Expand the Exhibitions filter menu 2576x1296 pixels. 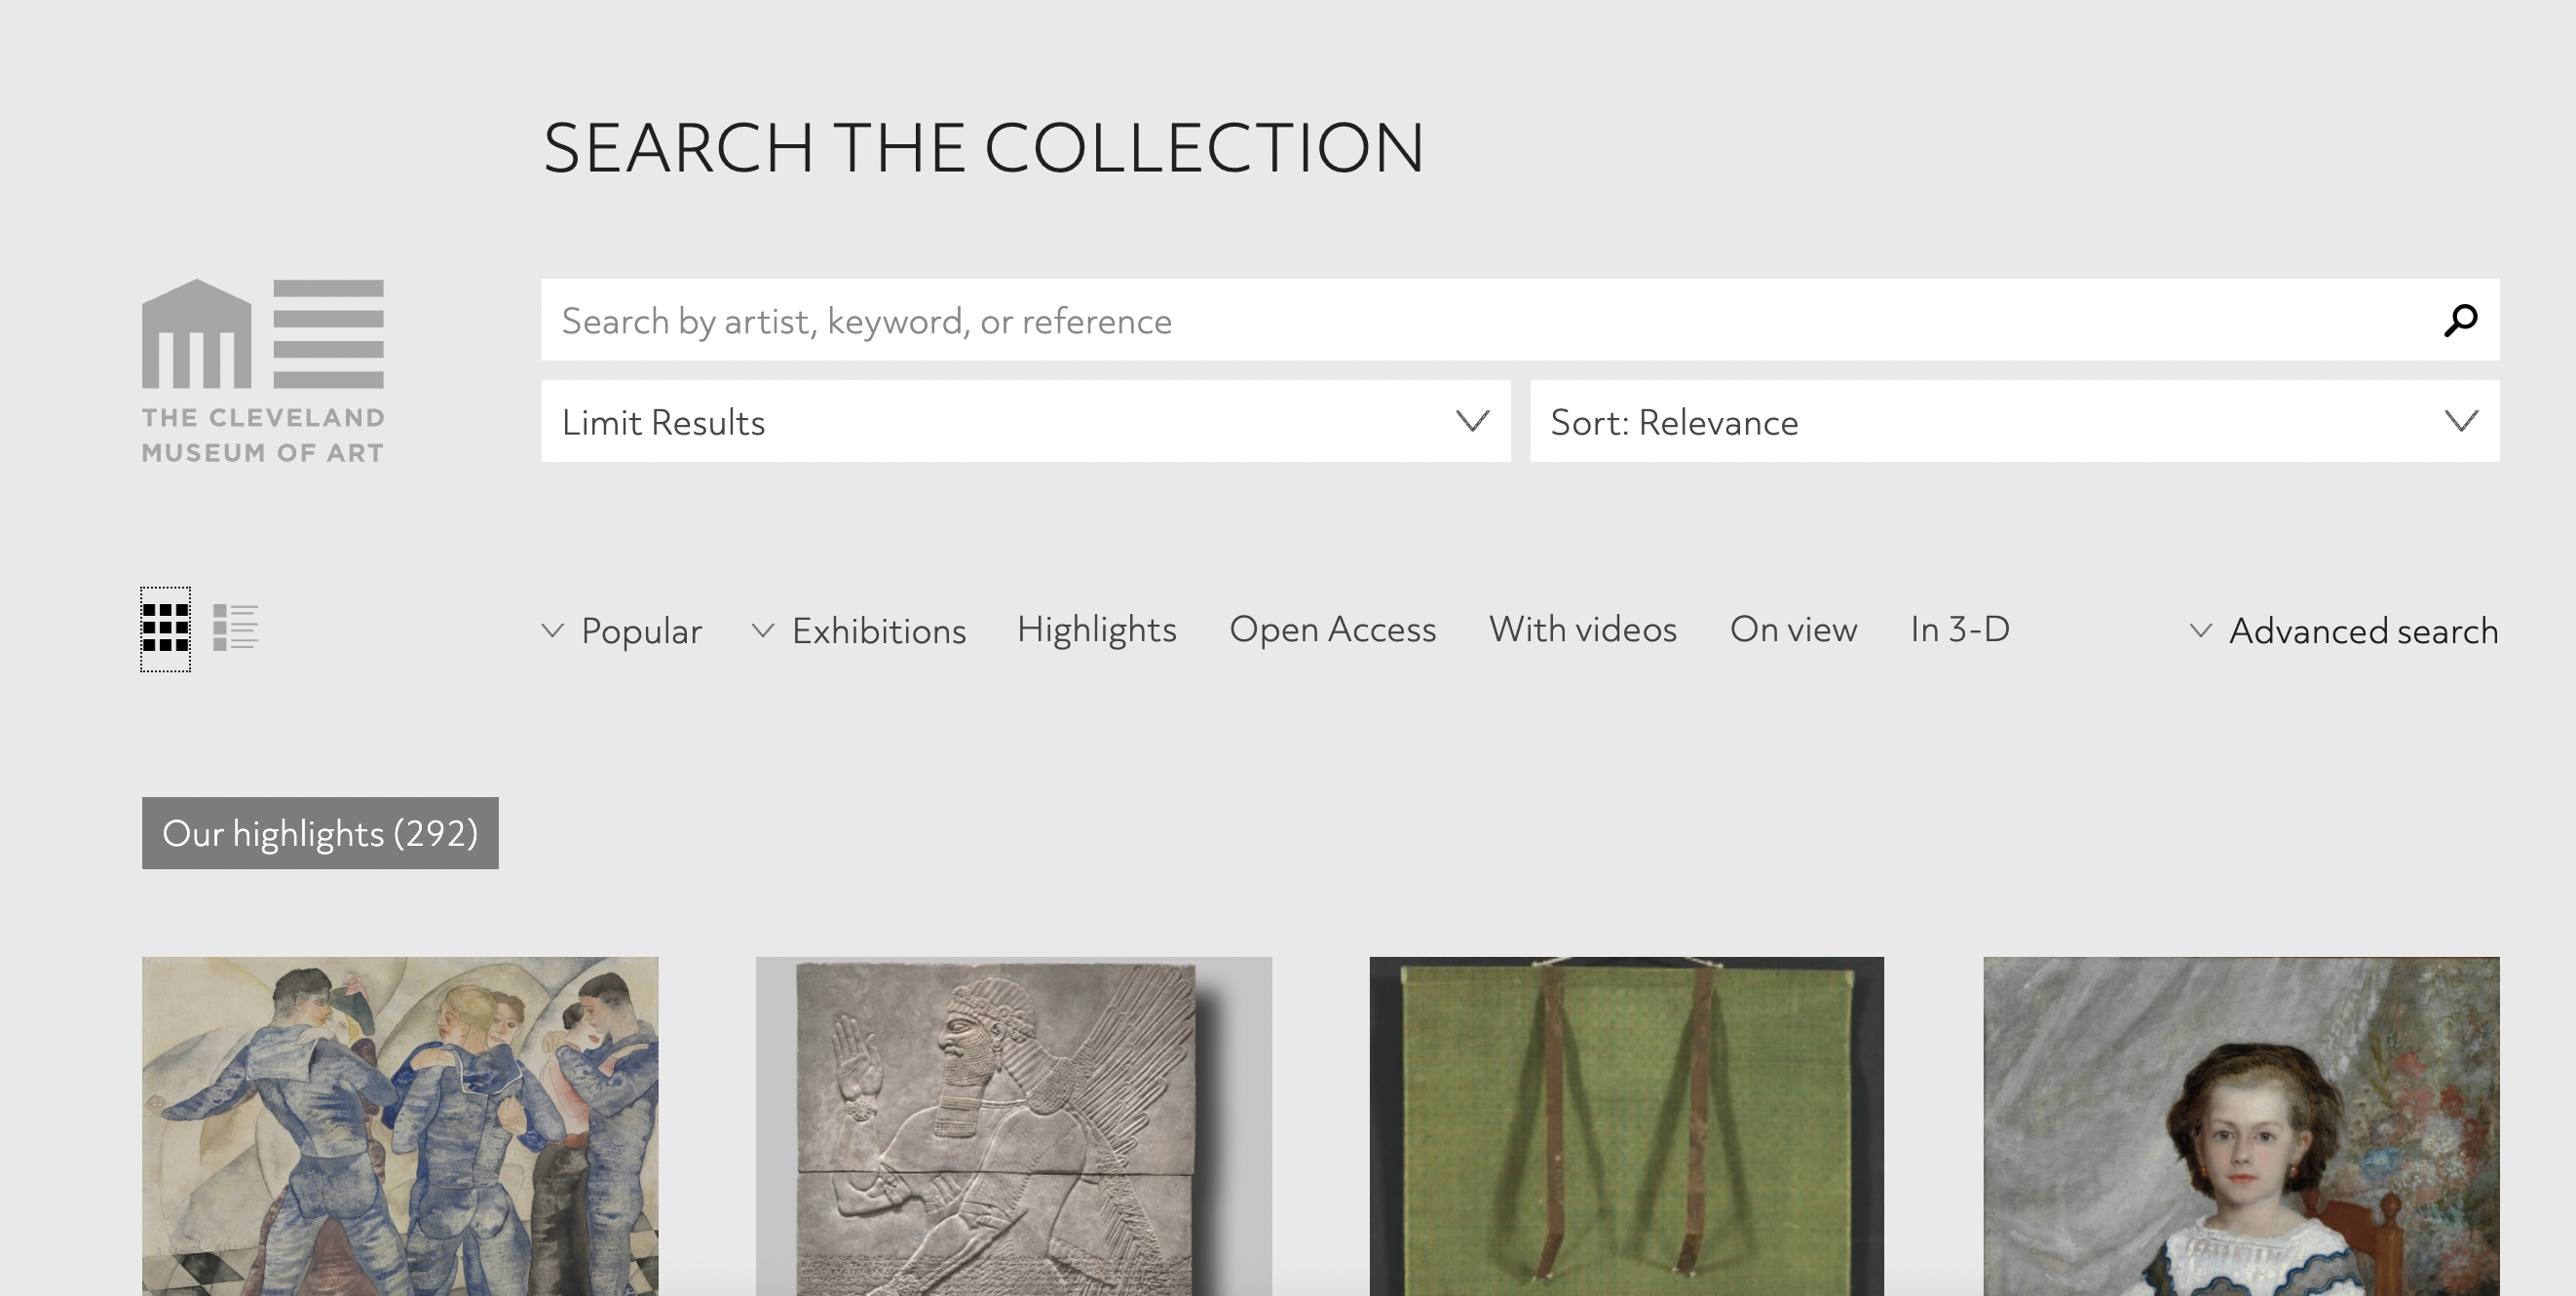pos(859,631)
